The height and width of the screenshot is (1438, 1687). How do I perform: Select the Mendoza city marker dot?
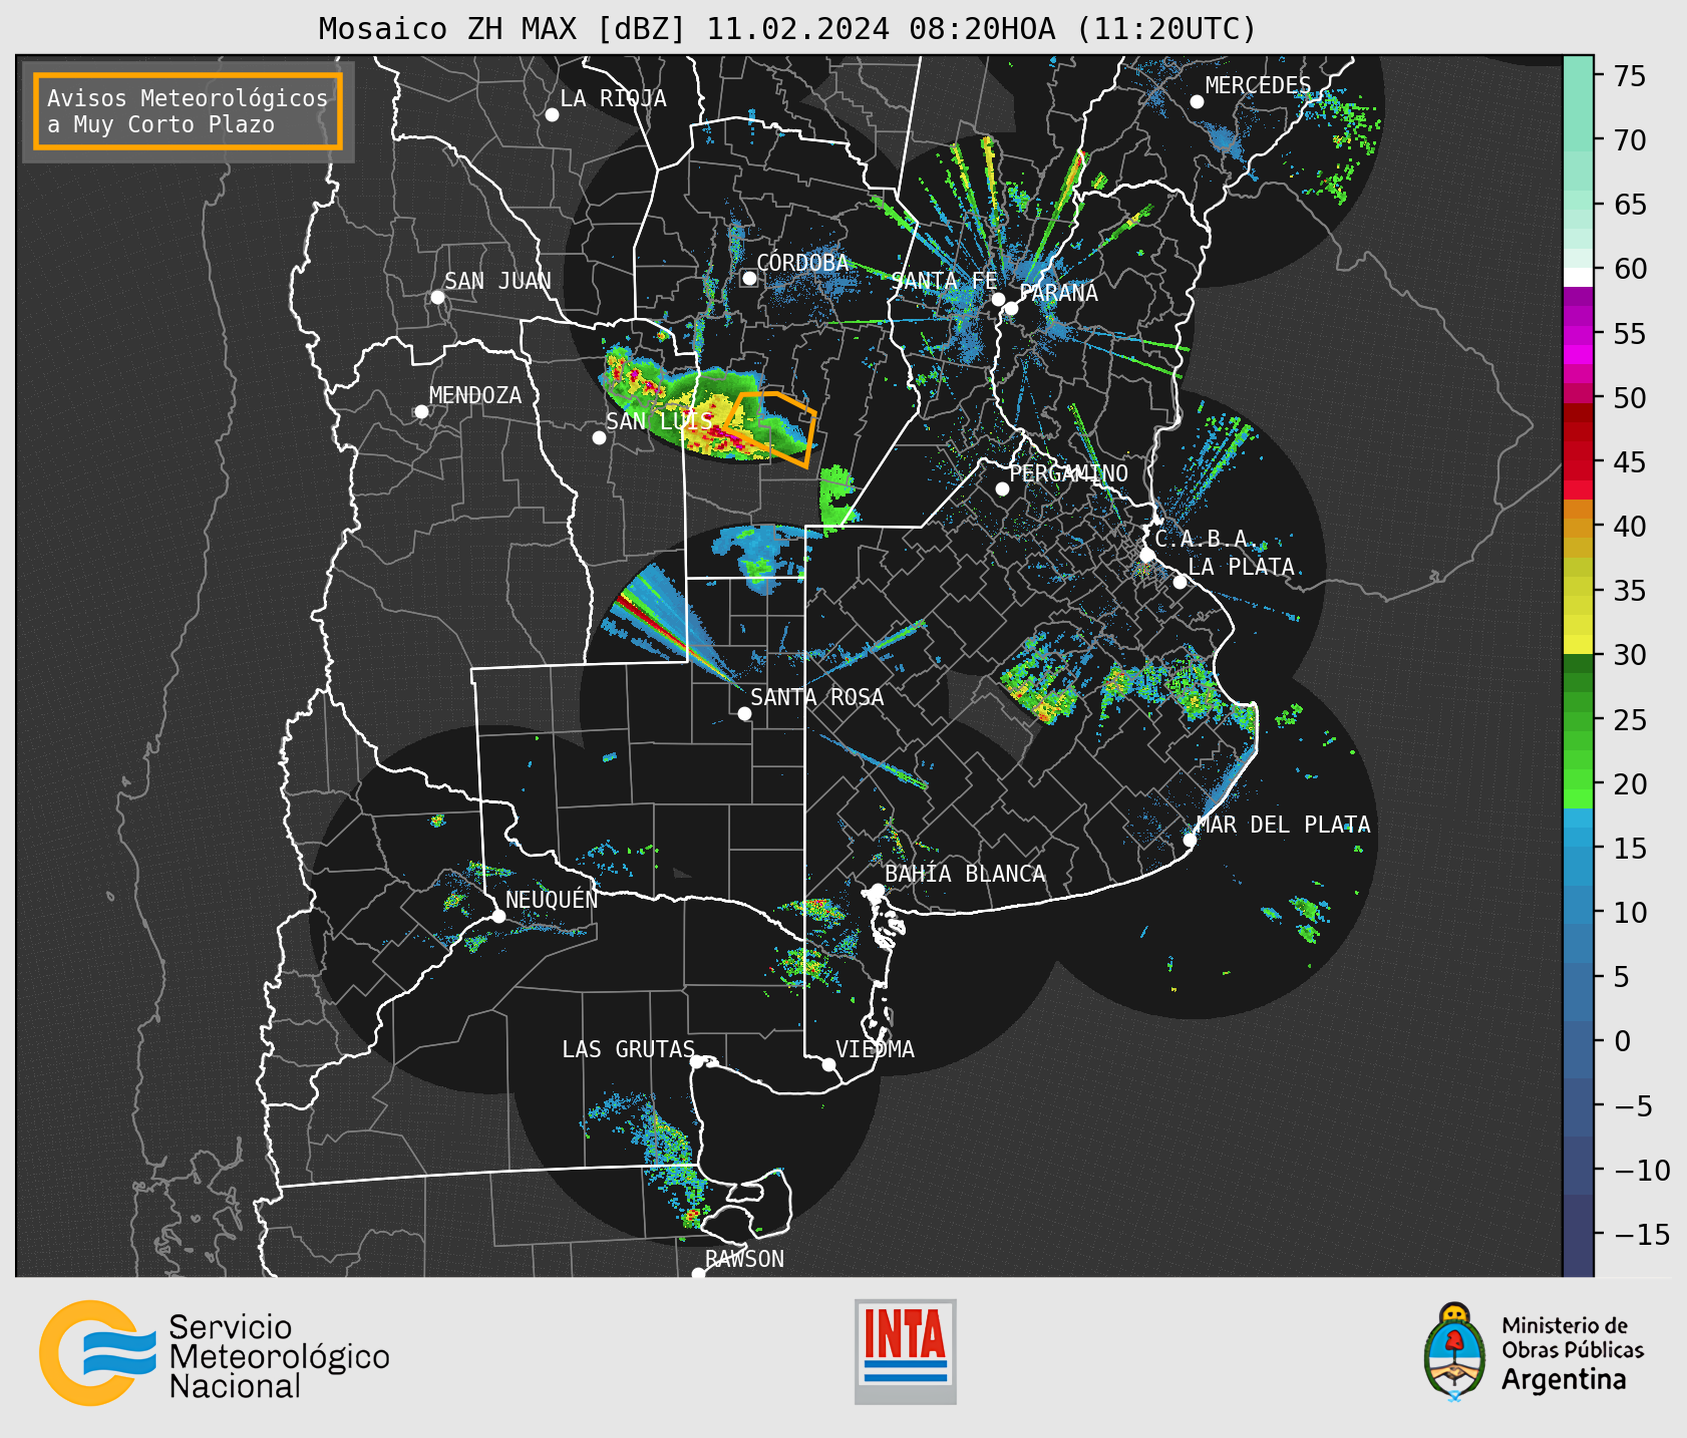[421, 412]
